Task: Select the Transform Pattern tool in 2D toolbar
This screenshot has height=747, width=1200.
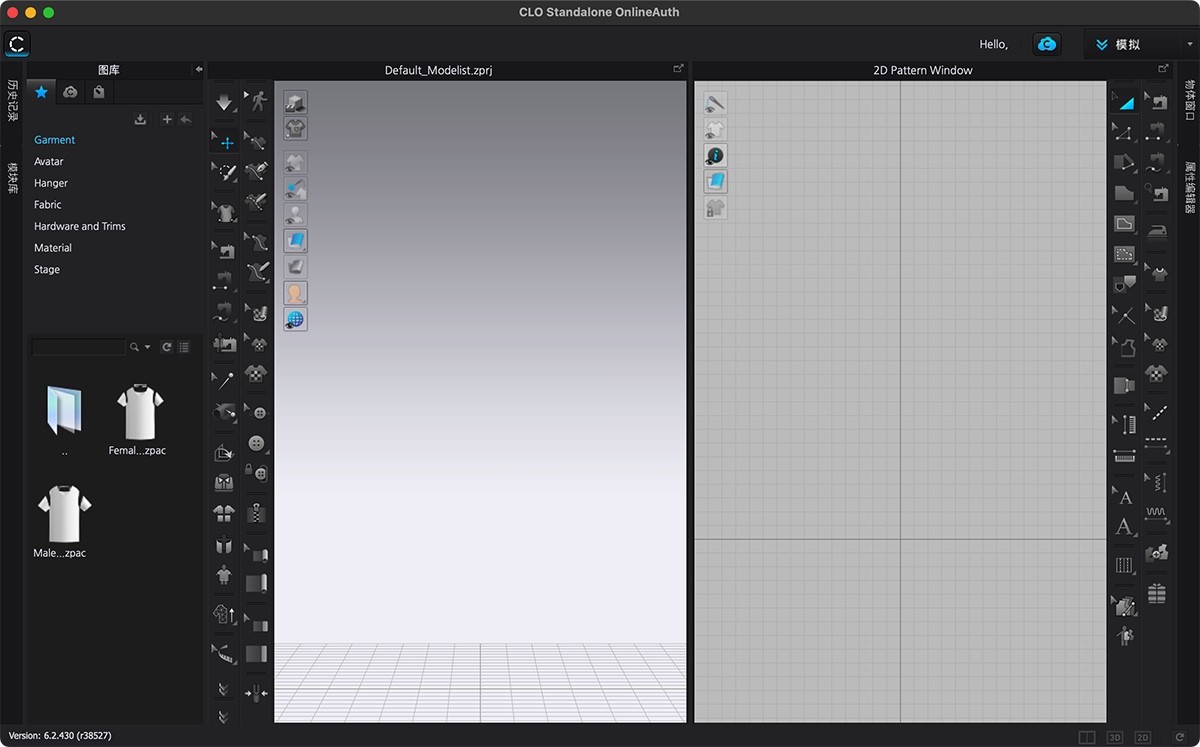Action: pyautogui.click(x=1124, y=102)
